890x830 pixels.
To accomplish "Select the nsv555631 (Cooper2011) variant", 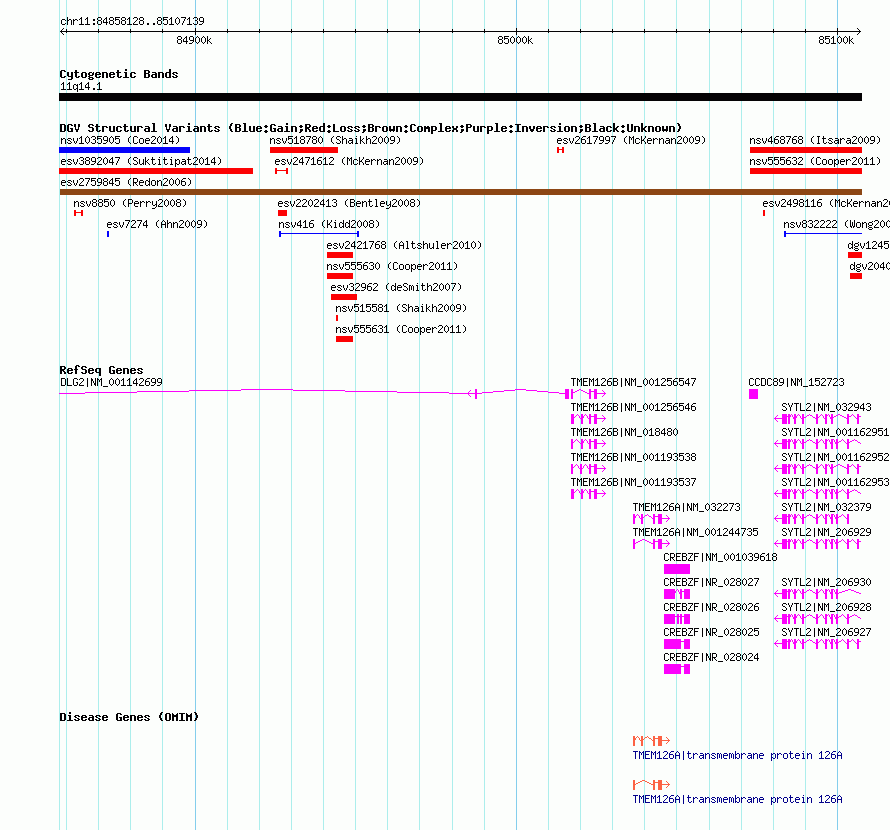I will coord(345,339).
